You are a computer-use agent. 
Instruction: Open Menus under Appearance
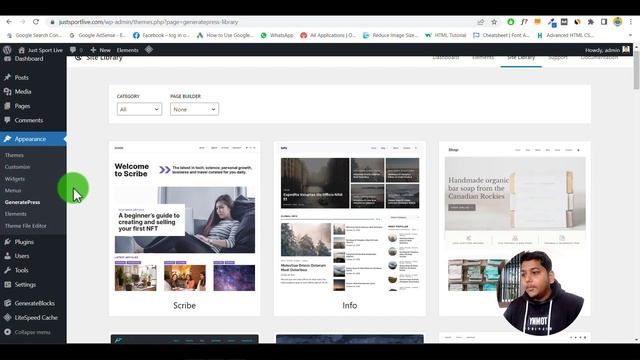pos(13,191)
